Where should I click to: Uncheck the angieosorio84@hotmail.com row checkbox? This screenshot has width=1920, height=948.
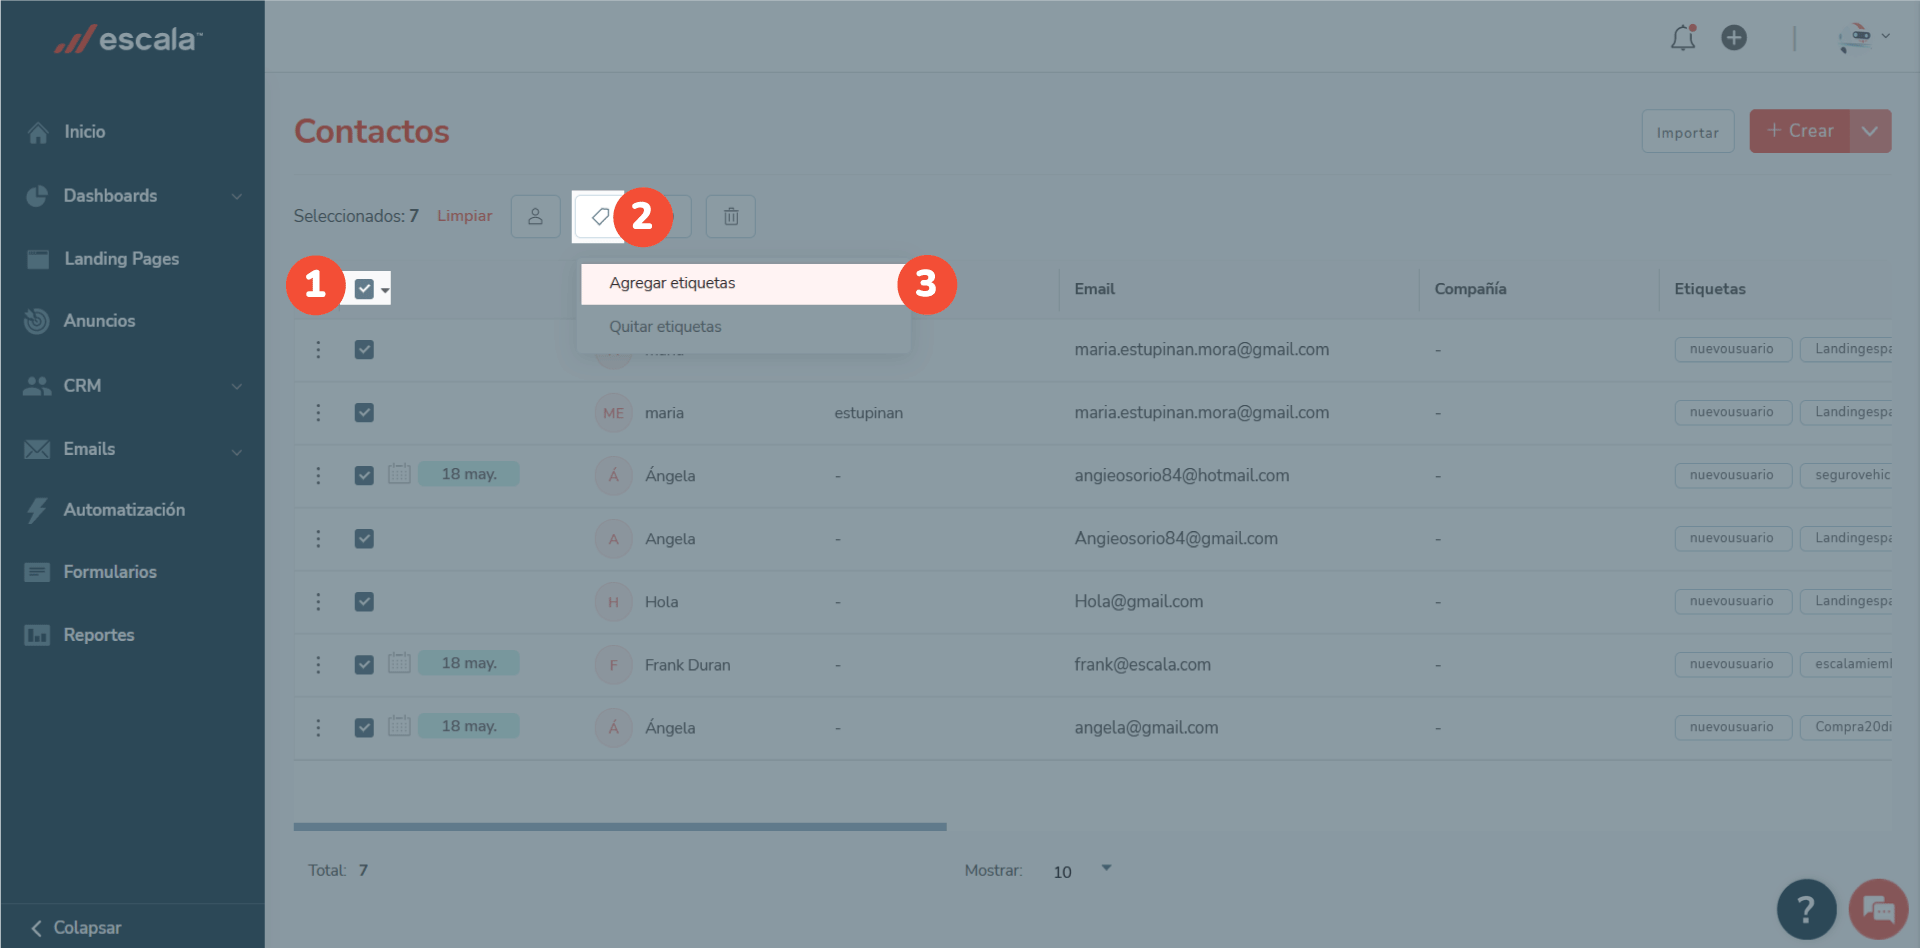364,476
